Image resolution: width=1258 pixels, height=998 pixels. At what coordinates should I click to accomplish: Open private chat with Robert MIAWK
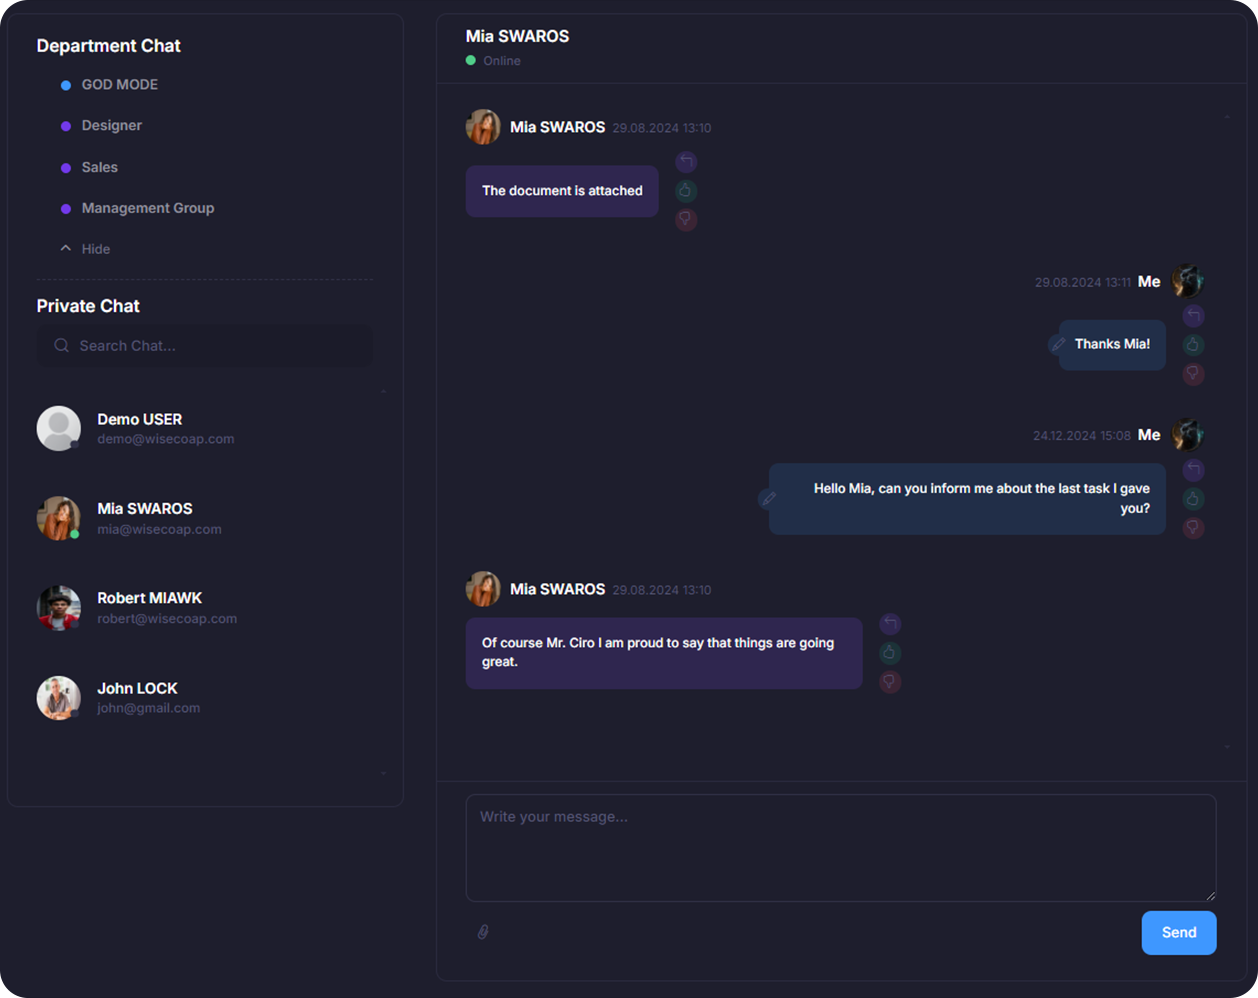click(x=150, y=607)
